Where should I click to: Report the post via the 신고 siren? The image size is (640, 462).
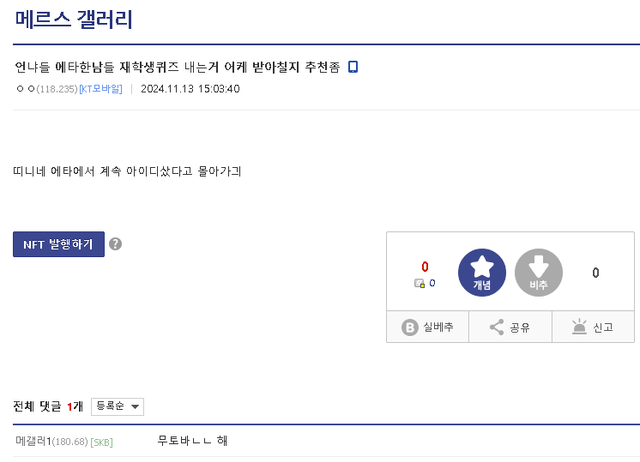592,327
